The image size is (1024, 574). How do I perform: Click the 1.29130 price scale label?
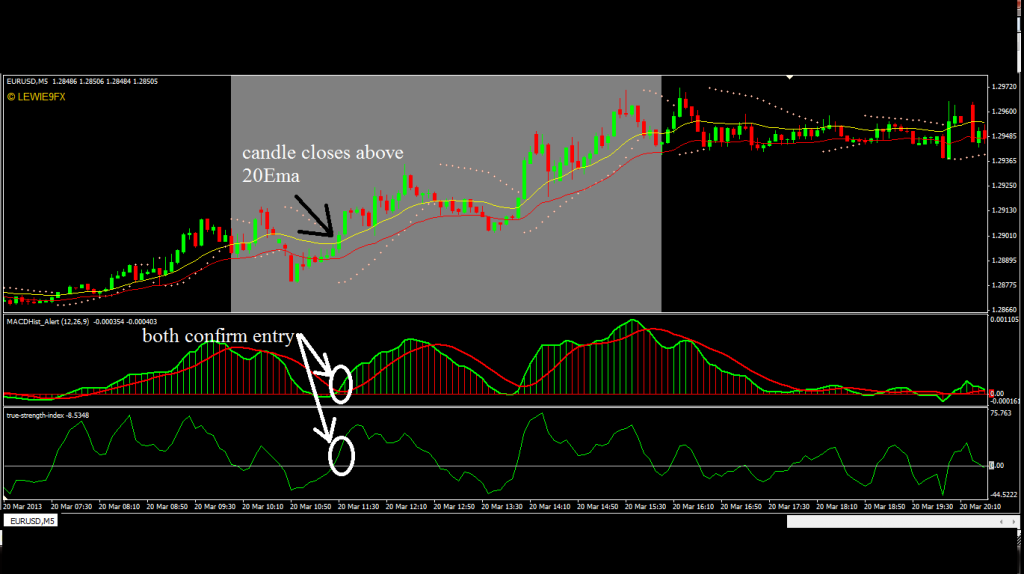click(x=1004, y=210)
